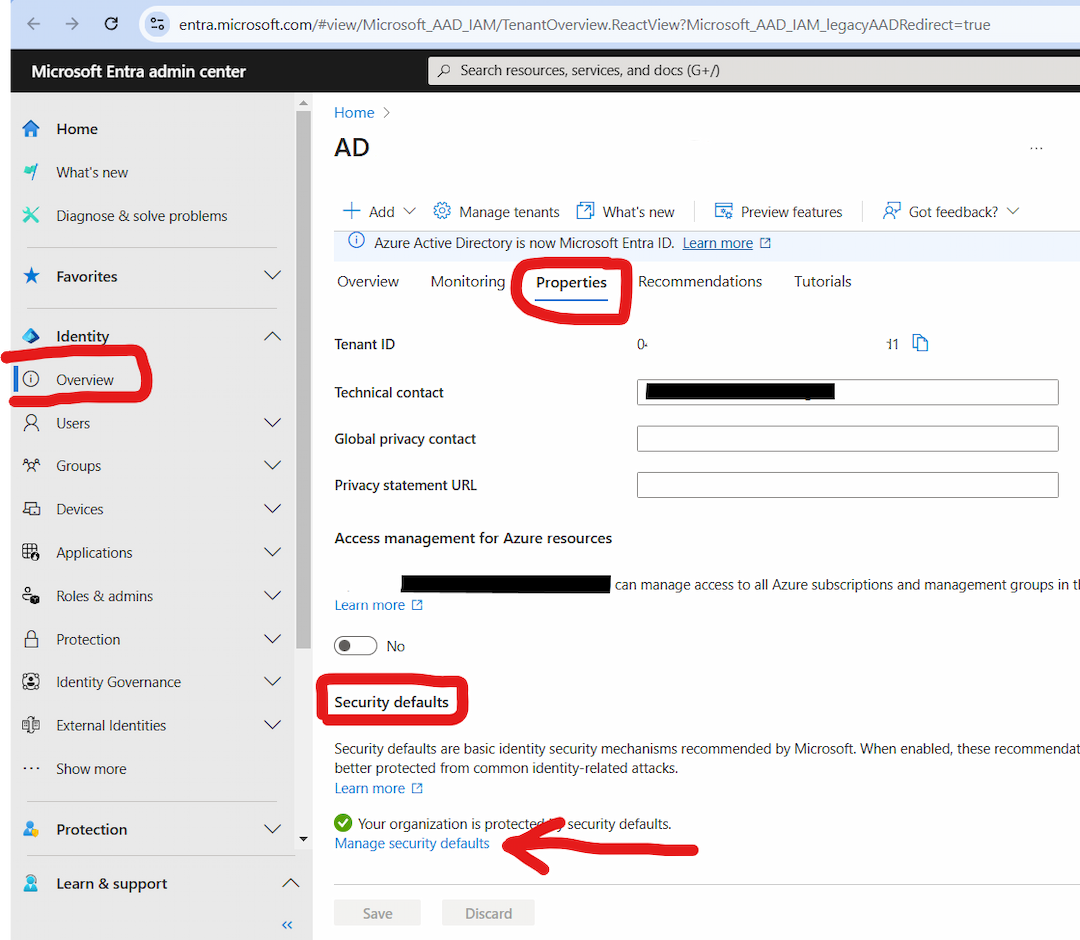Switch to the Monitoring tab
The image size is (1080, 940).
tap(468, 282)
